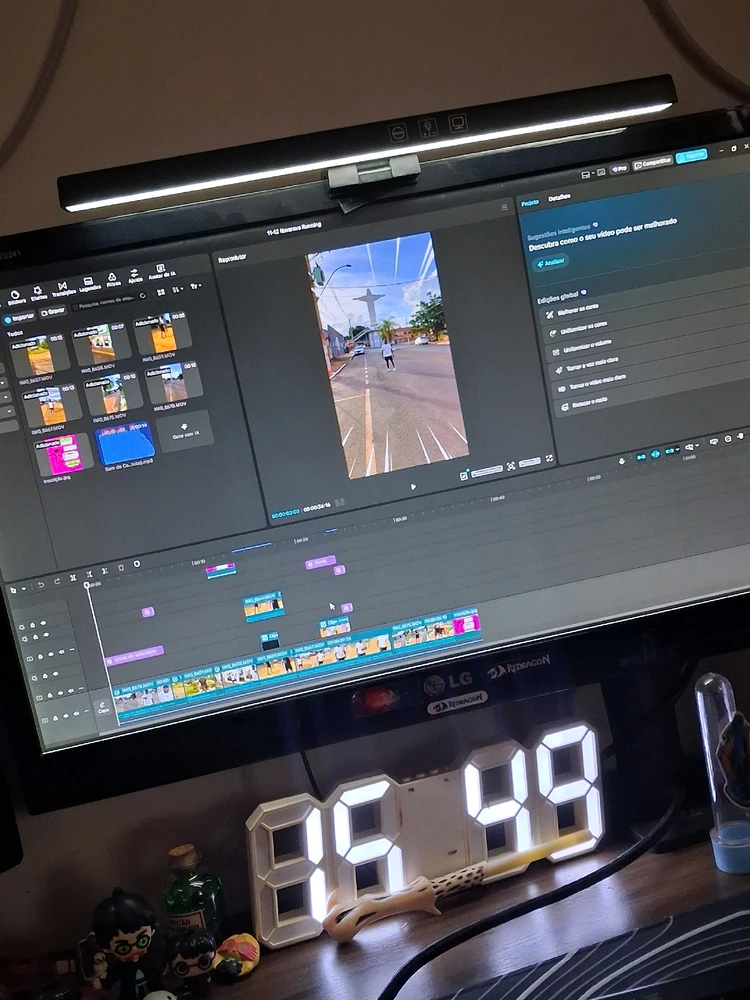Open the Efeitos tab
Image resolution: width=750 pixels, height=1000 pixels.
tap(38, 293)
